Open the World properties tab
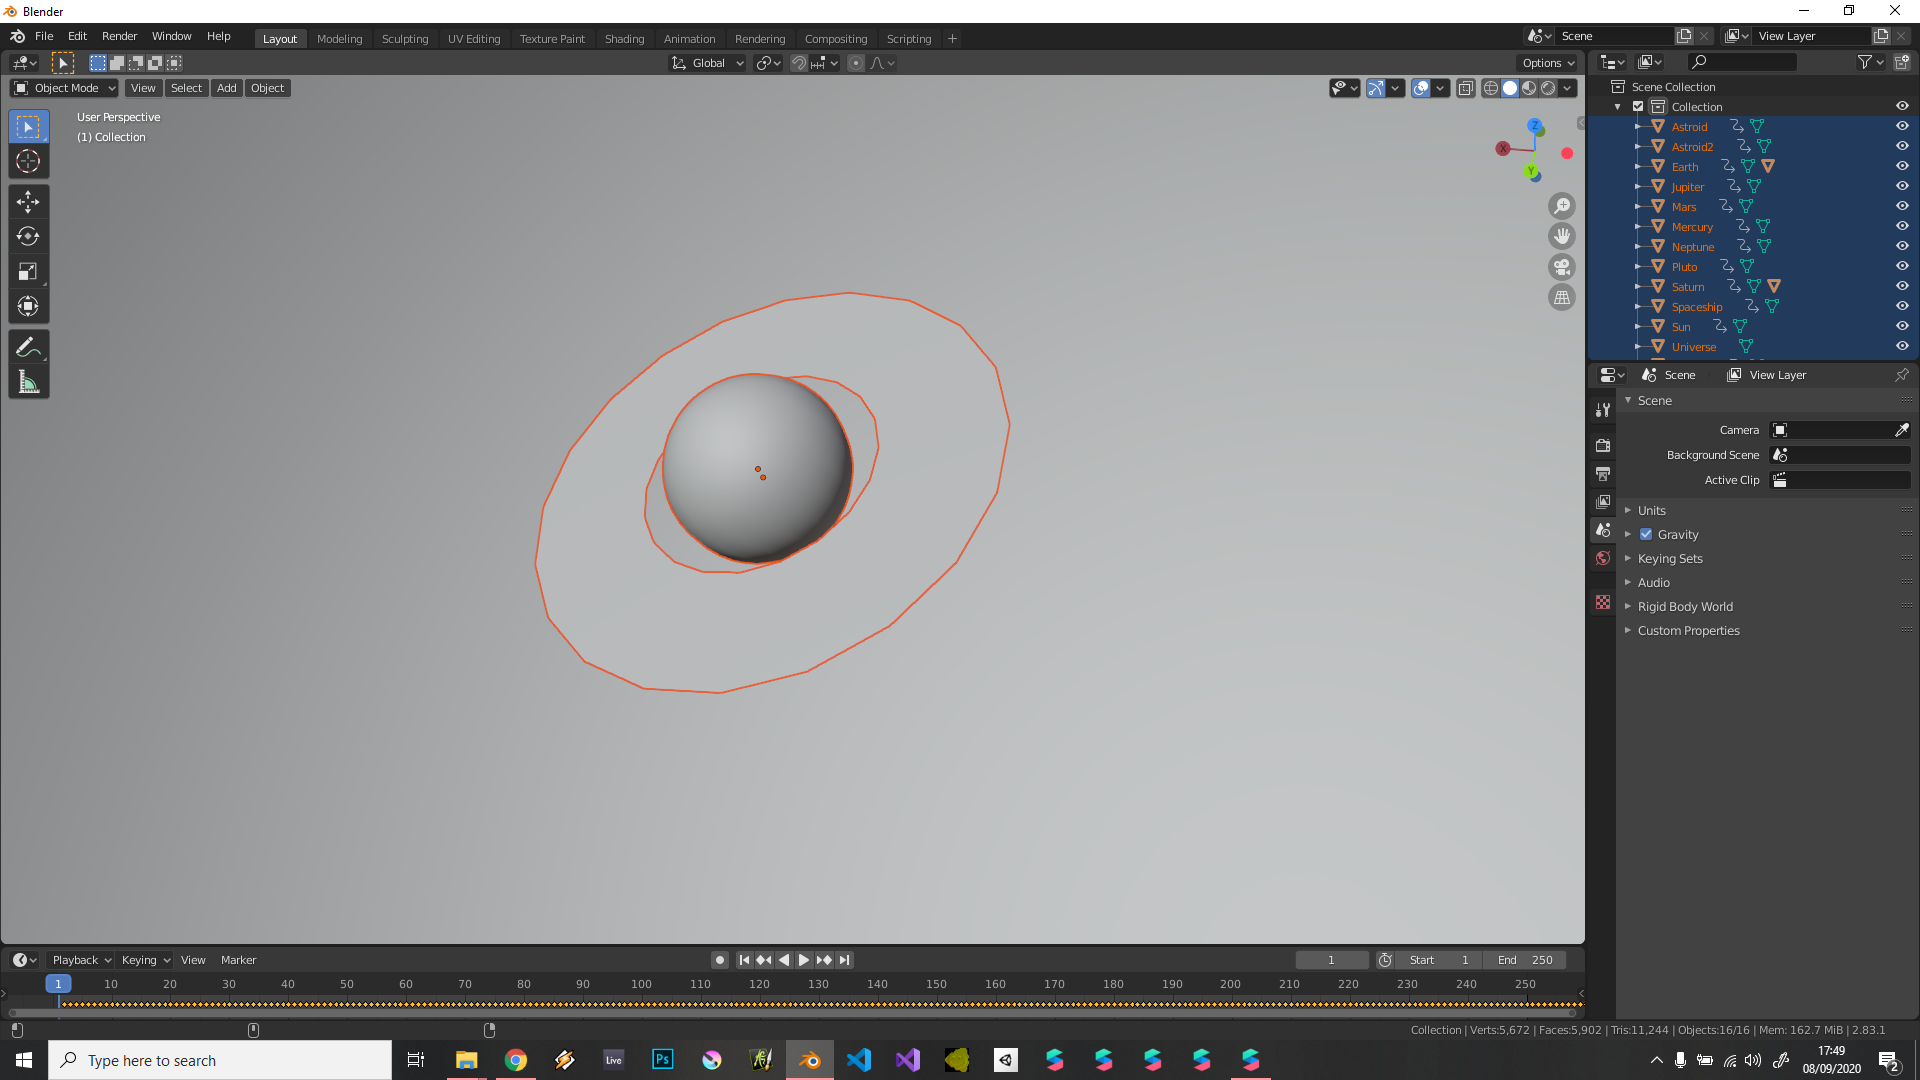 click(1603, 558)
